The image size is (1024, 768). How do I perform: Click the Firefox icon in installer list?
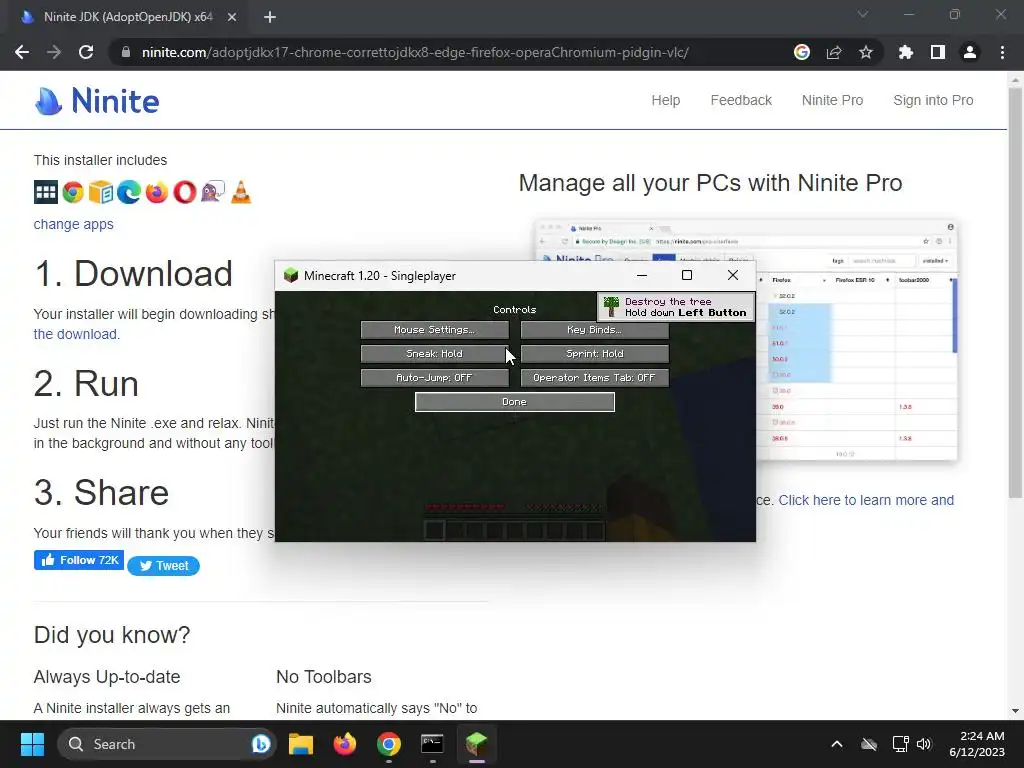tap(157, 192)
